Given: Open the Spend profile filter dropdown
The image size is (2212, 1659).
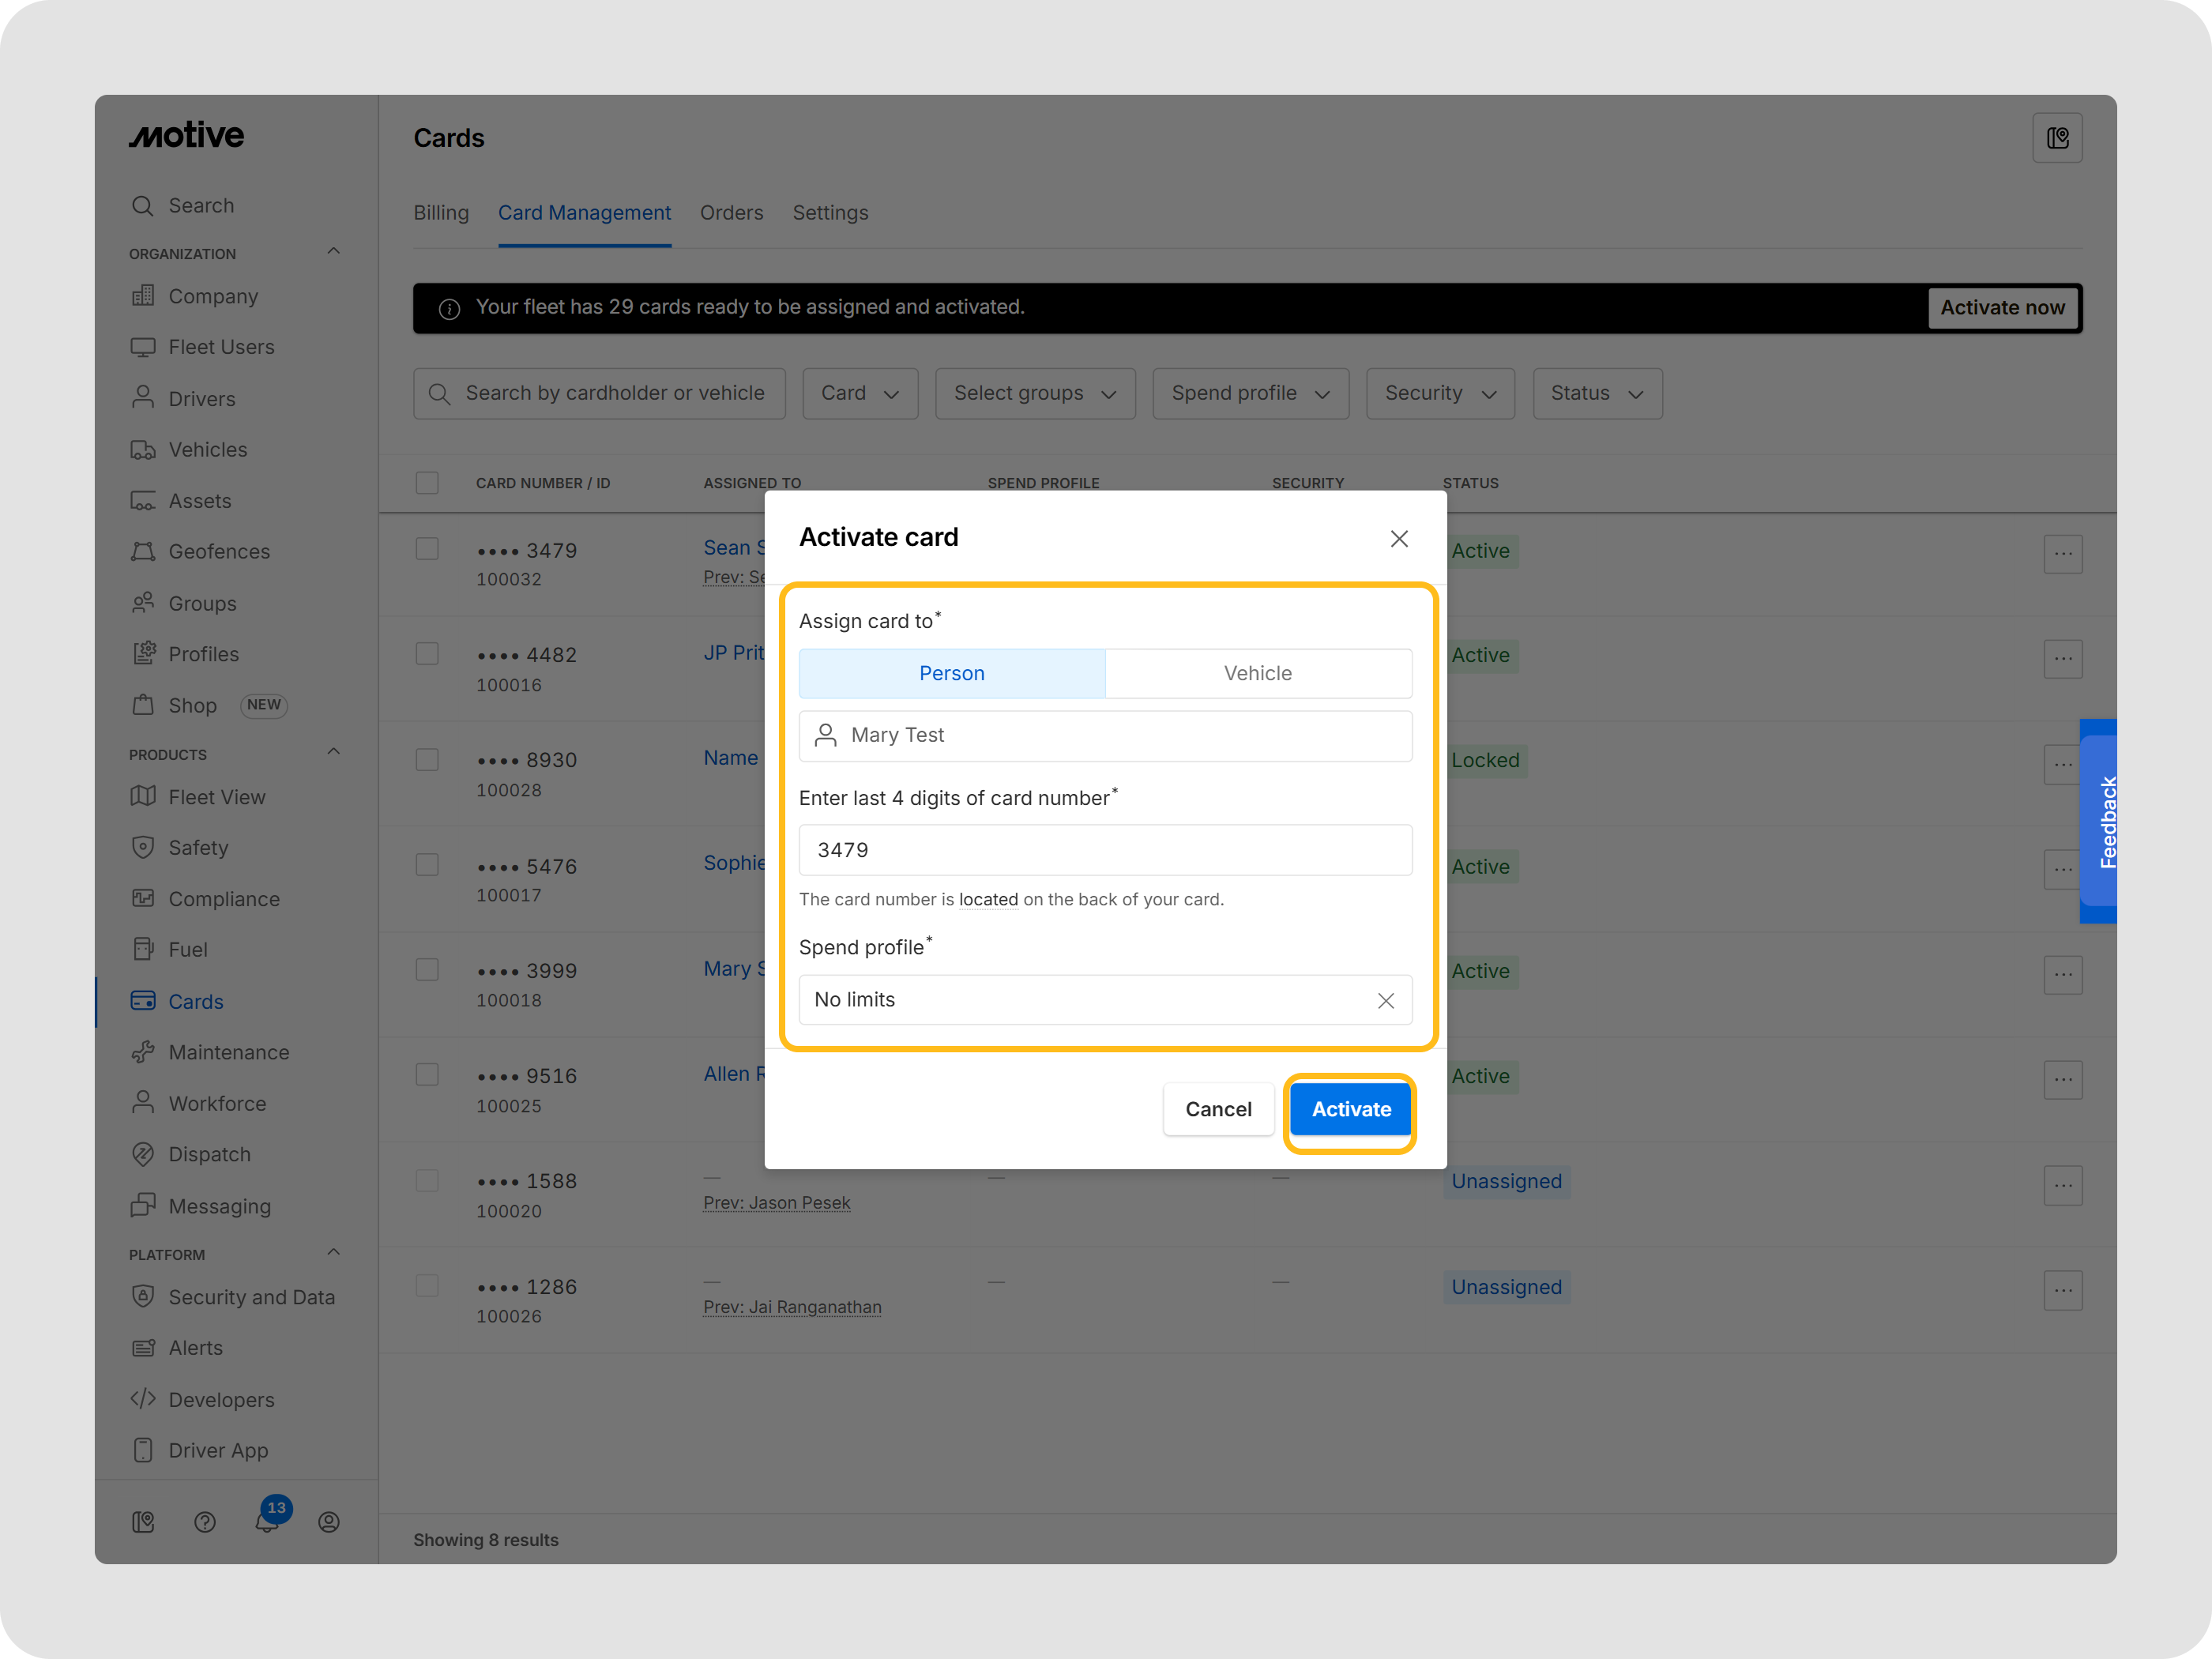Looking at the screenshot, I should [x=1250, y=393].
